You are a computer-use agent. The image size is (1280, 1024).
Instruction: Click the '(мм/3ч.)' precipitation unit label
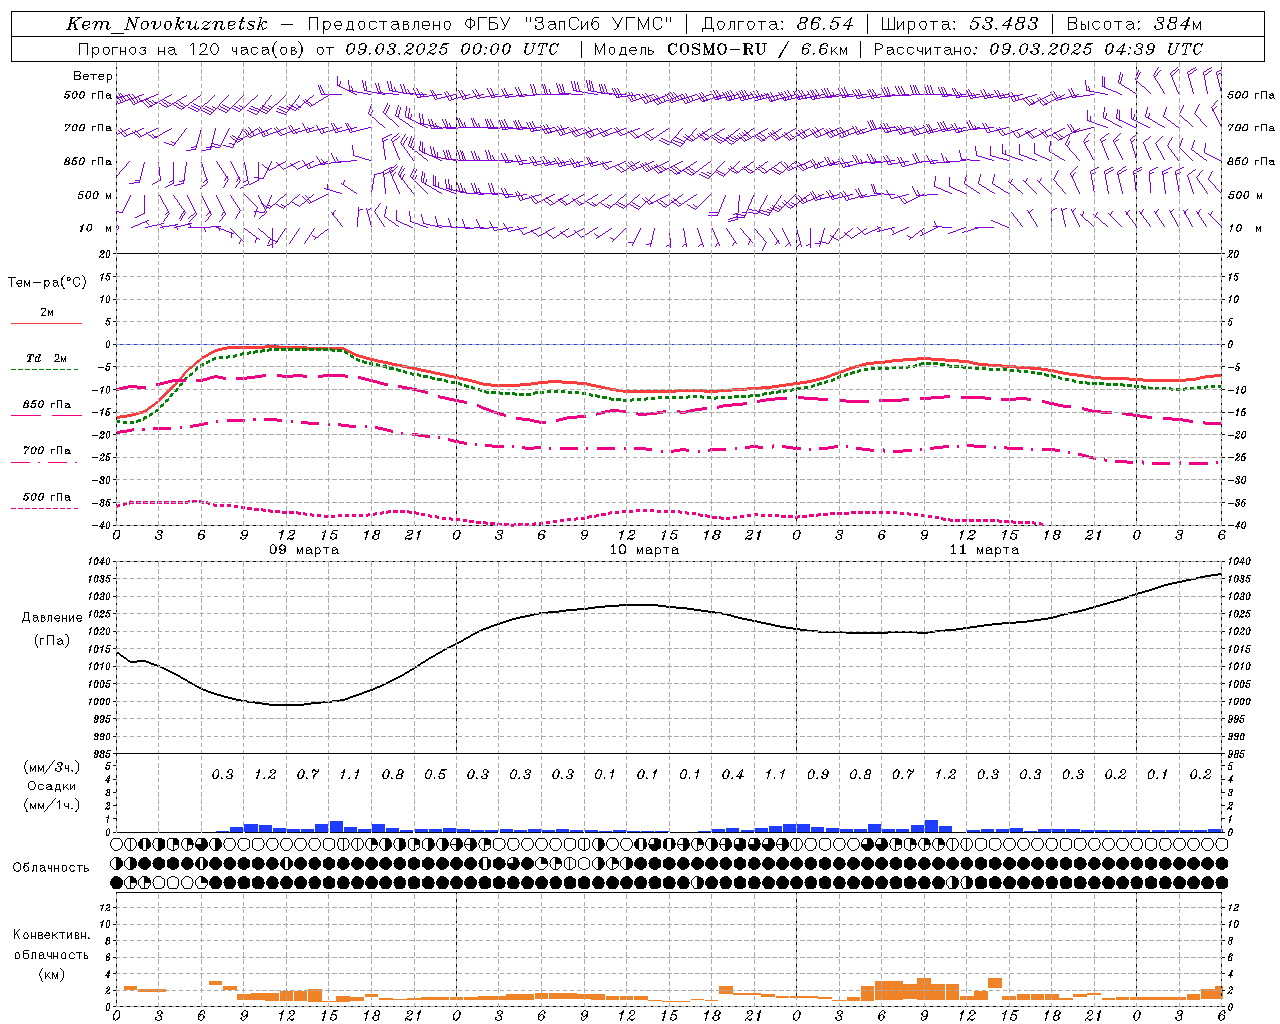[52, 767]
